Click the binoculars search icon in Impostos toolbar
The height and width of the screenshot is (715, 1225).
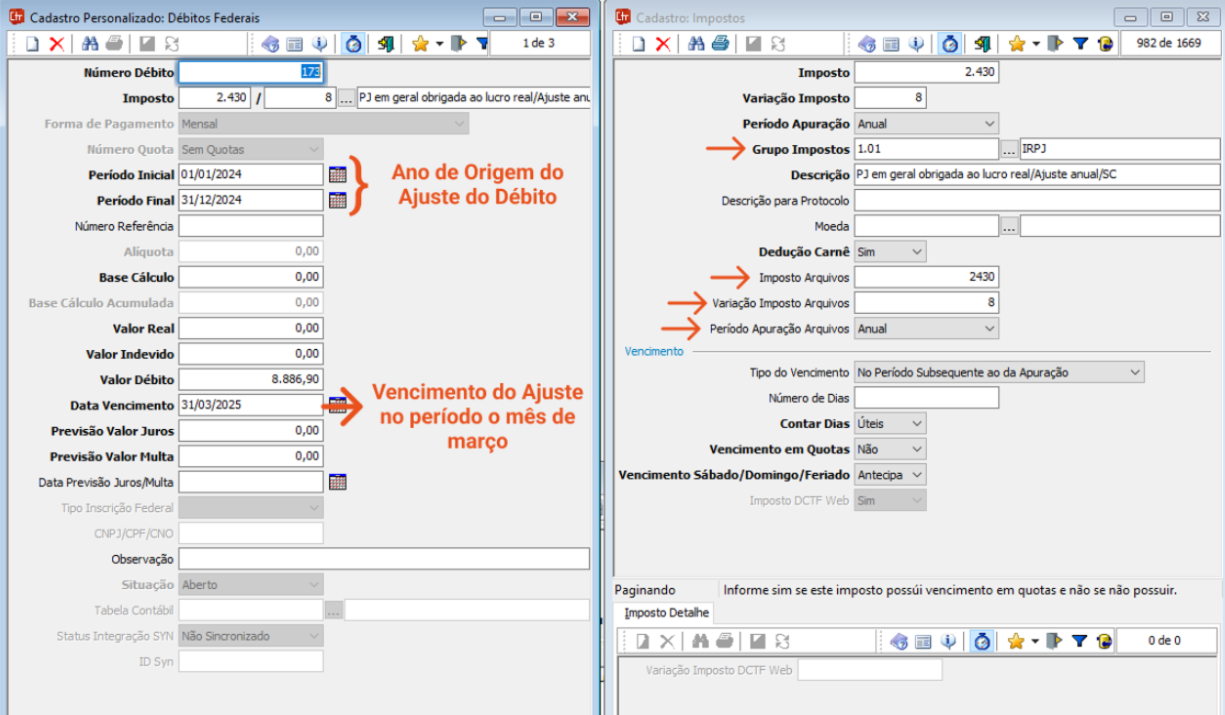(693, 44)
